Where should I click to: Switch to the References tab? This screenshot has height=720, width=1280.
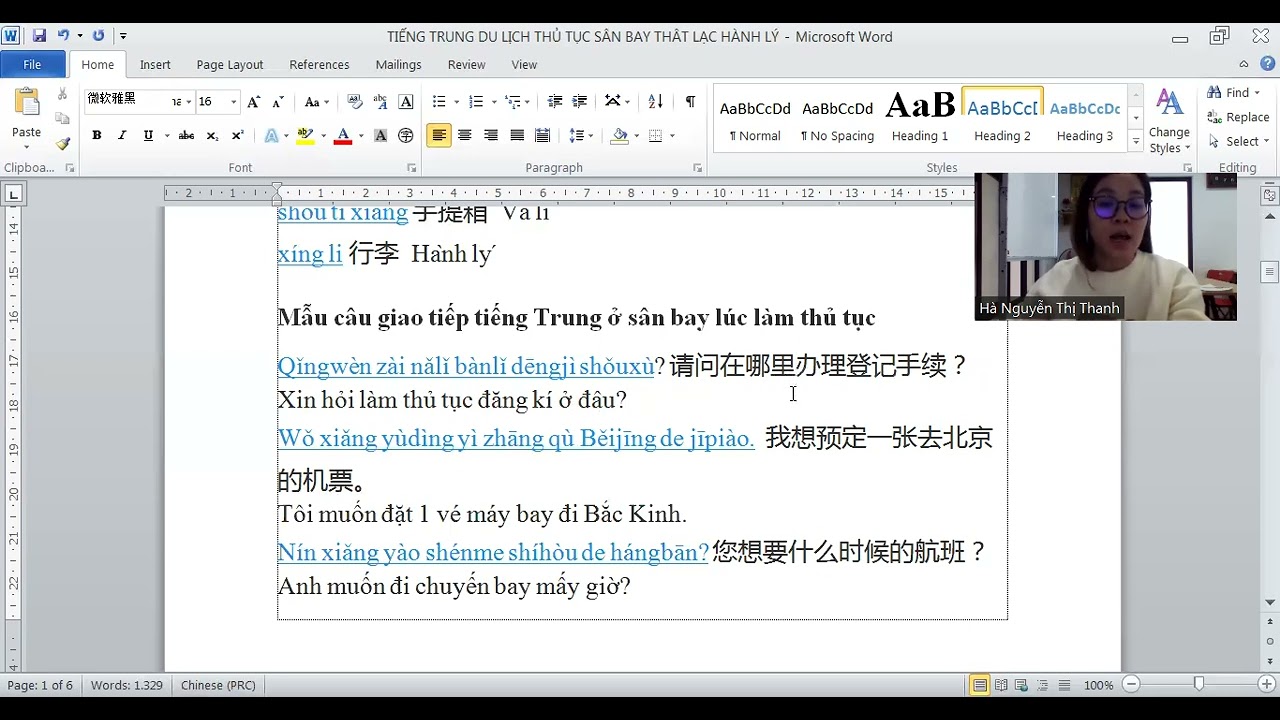(x=319, y=65)
